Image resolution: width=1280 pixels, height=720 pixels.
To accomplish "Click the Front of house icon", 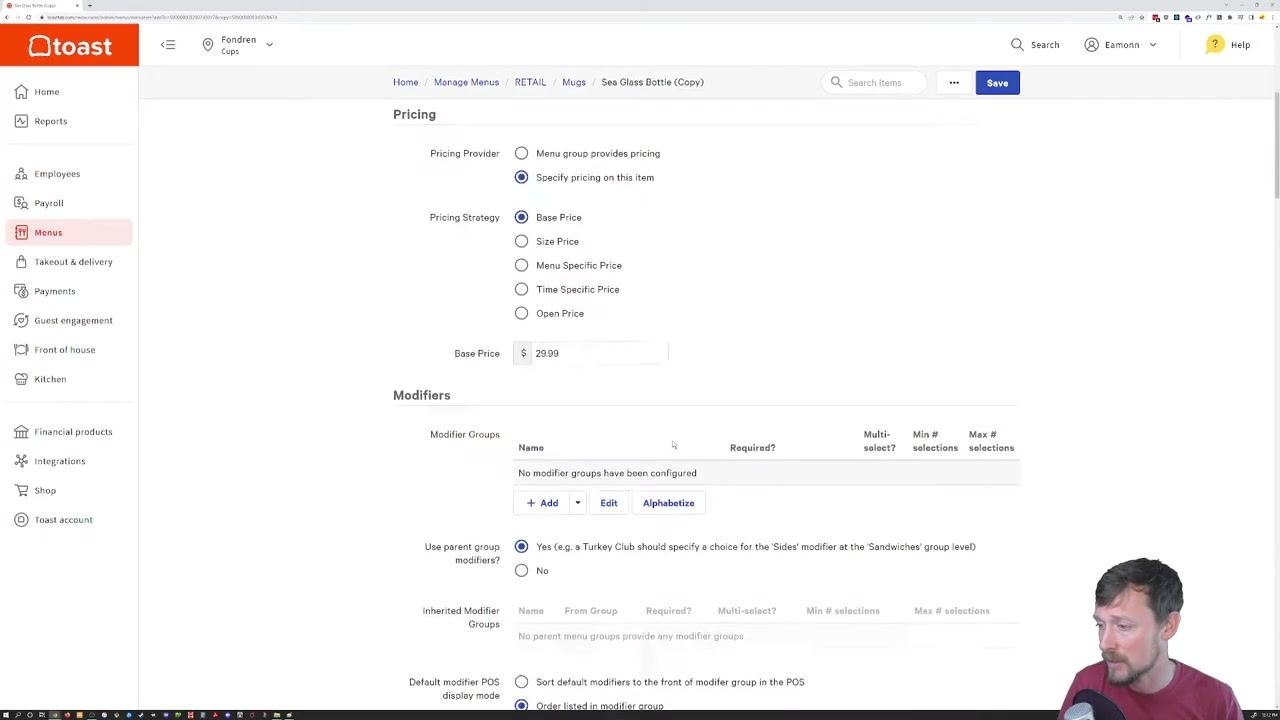I will (22, 350).
